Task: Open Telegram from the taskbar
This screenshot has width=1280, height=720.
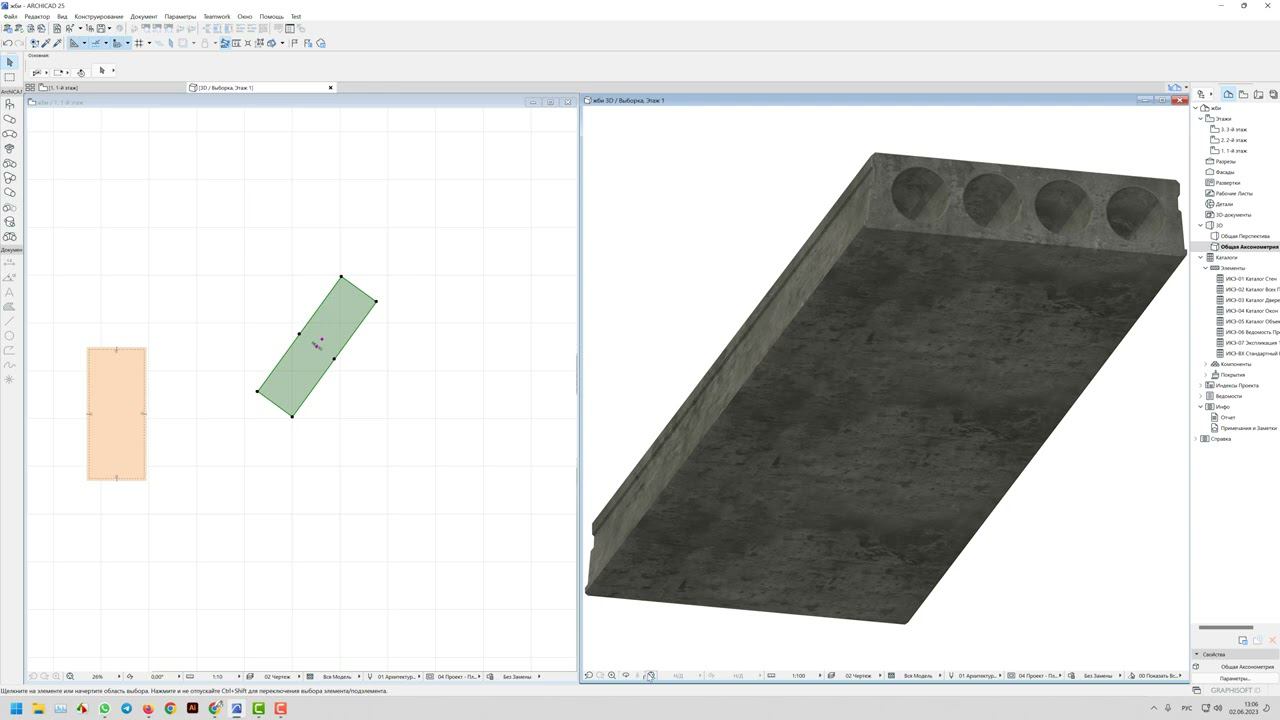Action: pos(126,709)
